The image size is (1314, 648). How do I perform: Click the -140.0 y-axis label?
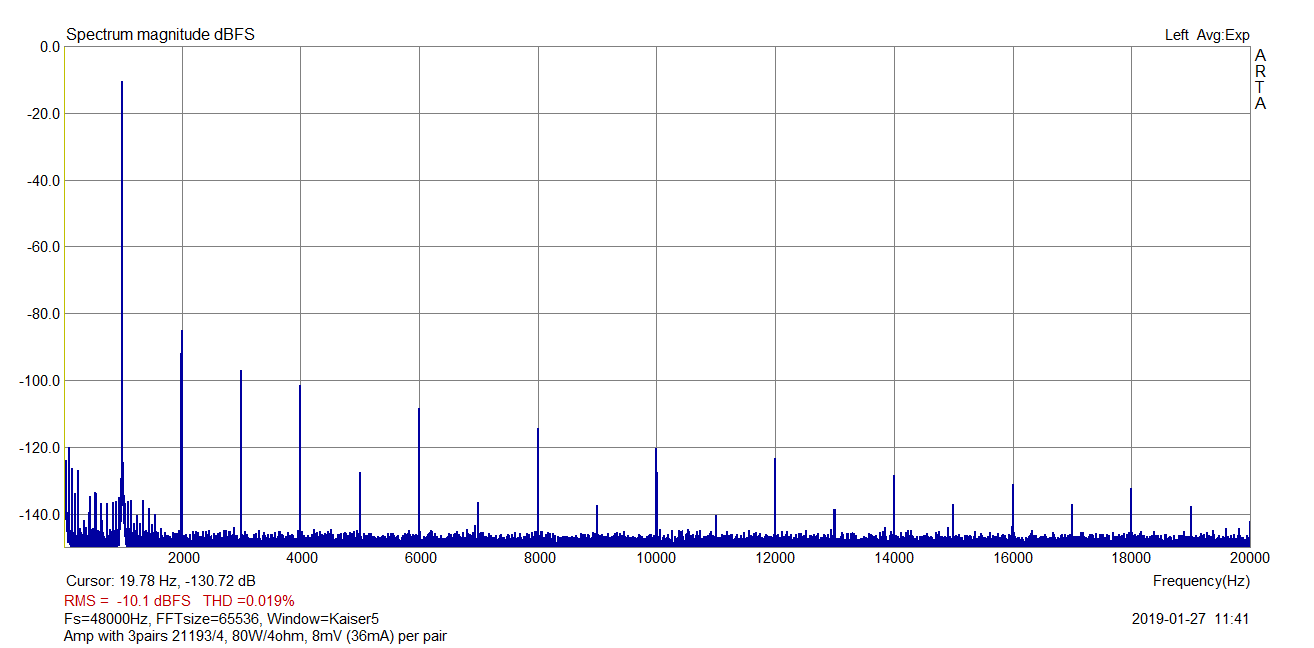[40, 515]
